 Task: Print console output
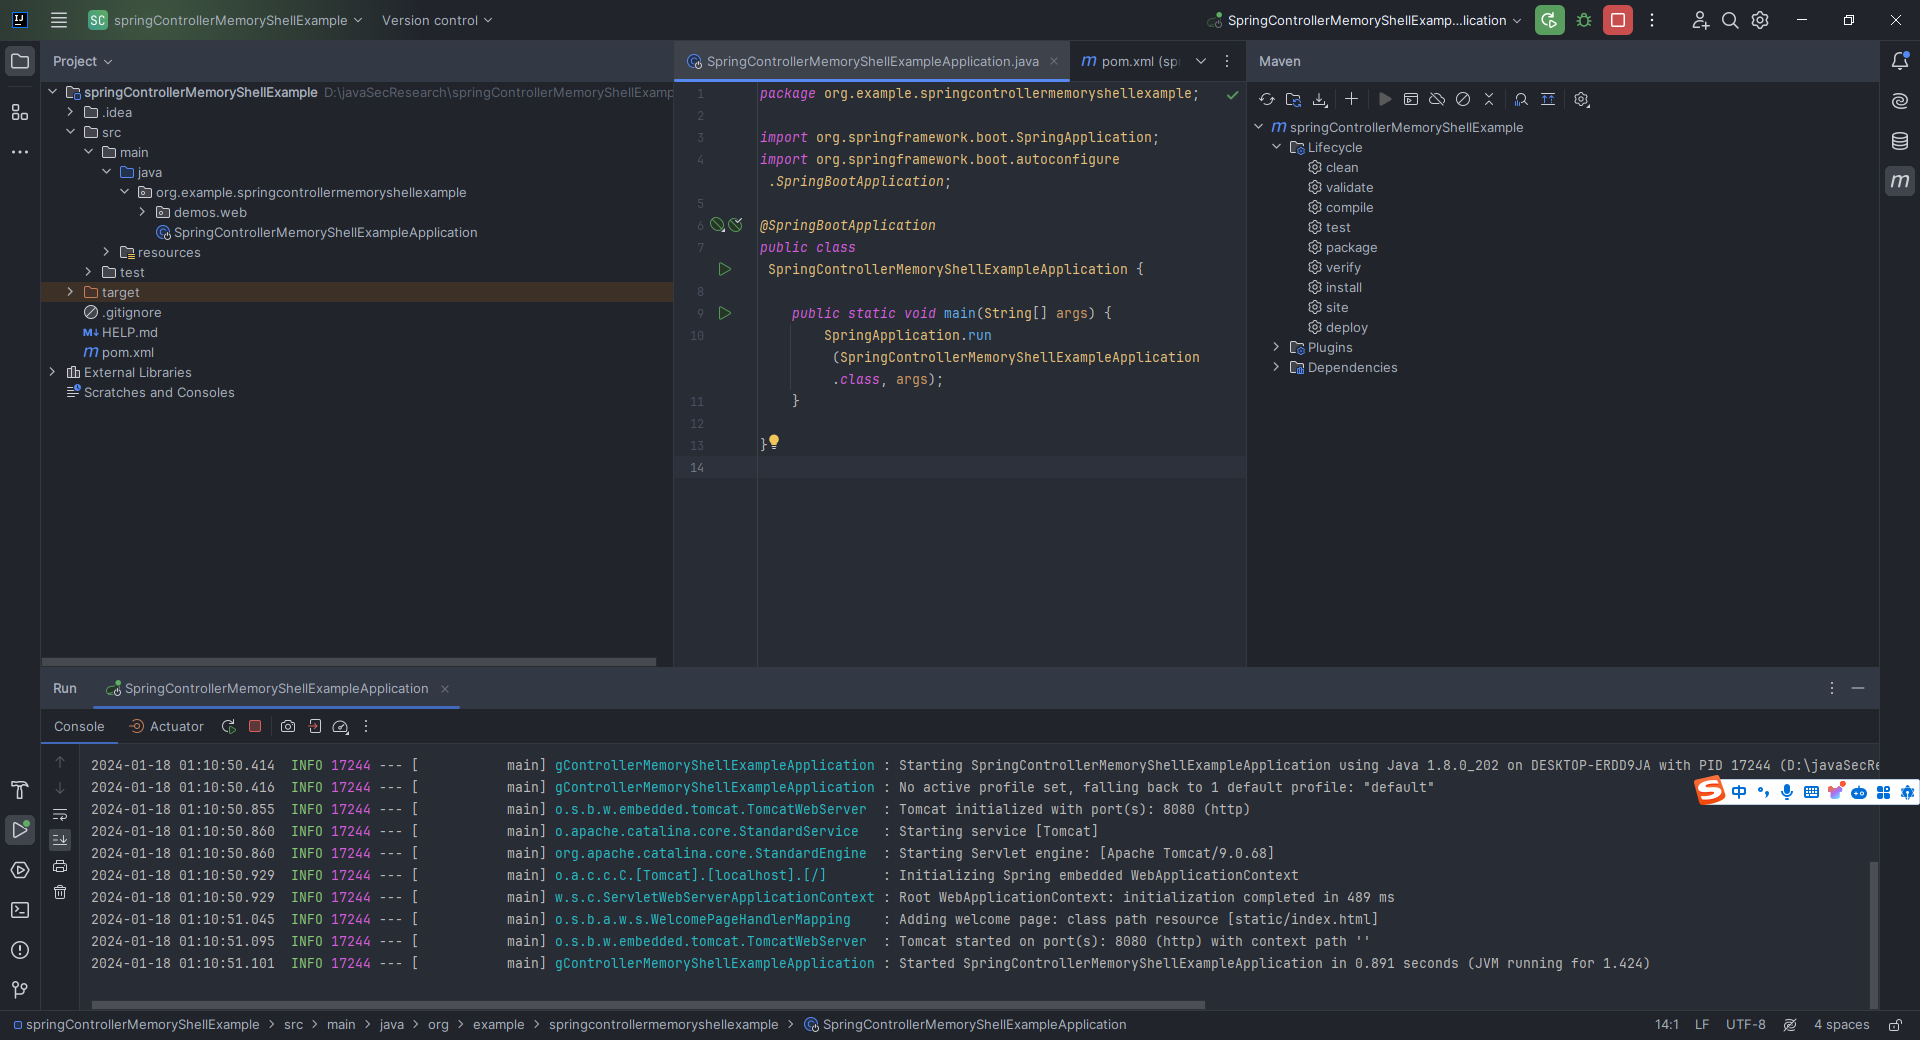(x=60, y=866)
